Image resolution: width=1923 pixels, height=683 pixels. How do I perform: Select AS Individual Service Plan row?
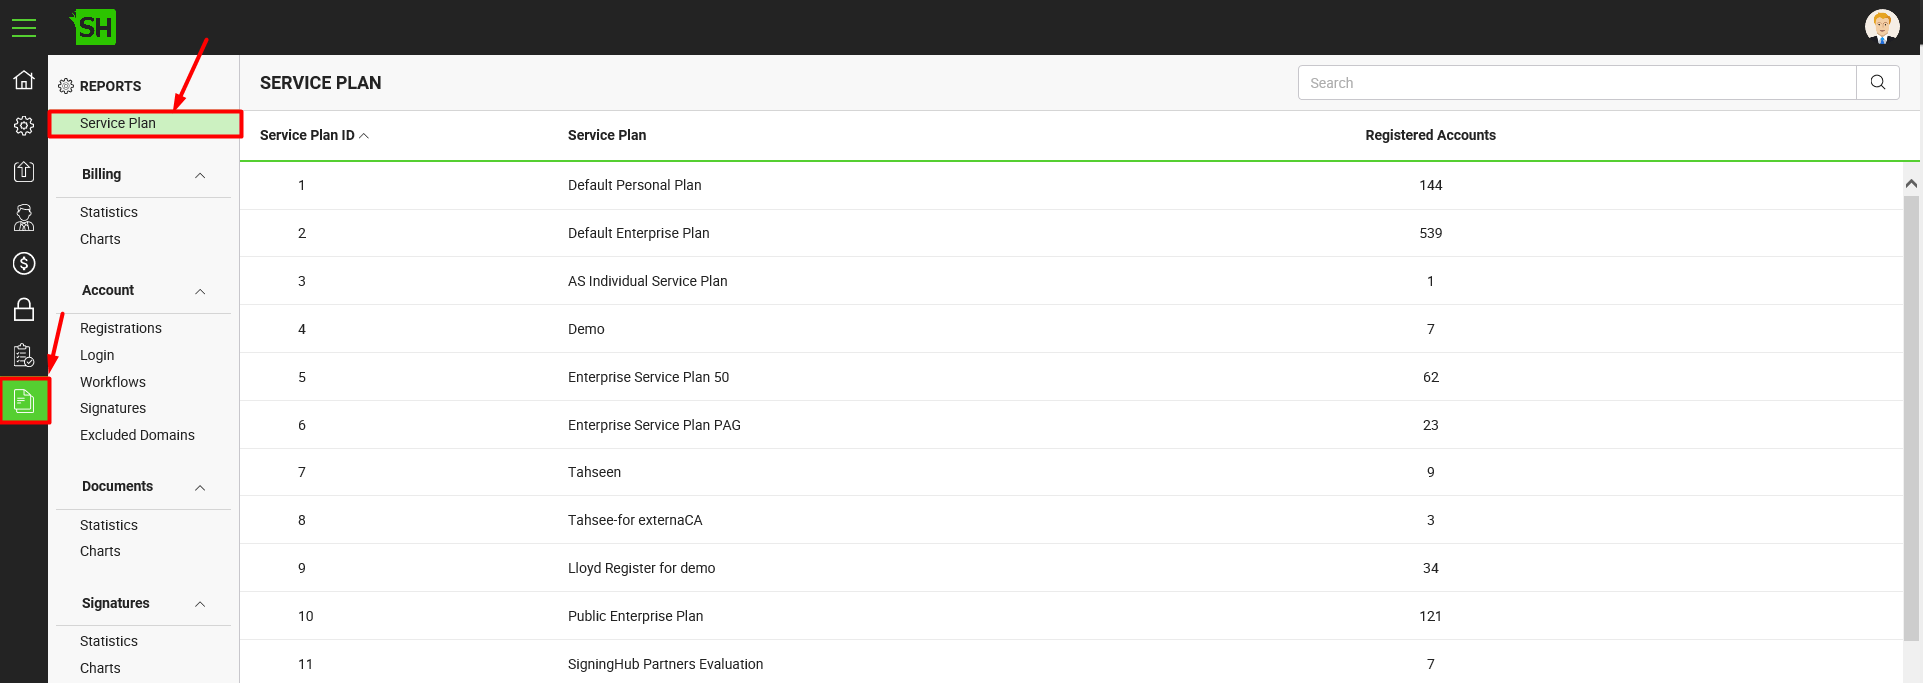coord(1071,281)
